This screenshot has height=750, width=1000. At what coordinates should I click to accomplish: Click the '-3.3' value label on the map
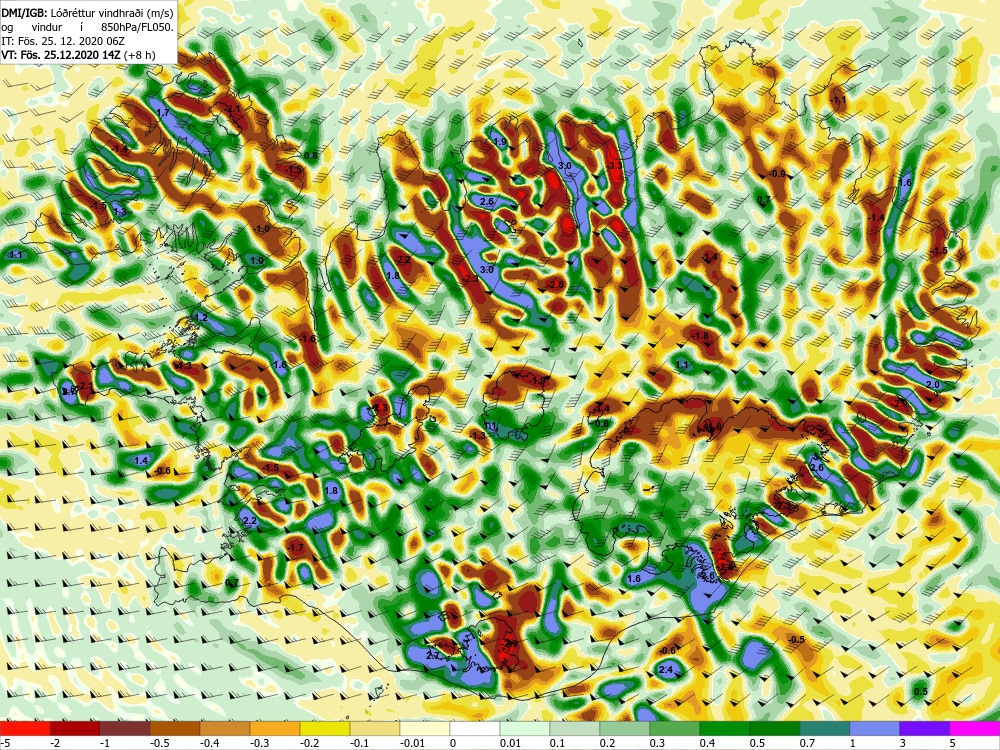[x=615, y=166]
